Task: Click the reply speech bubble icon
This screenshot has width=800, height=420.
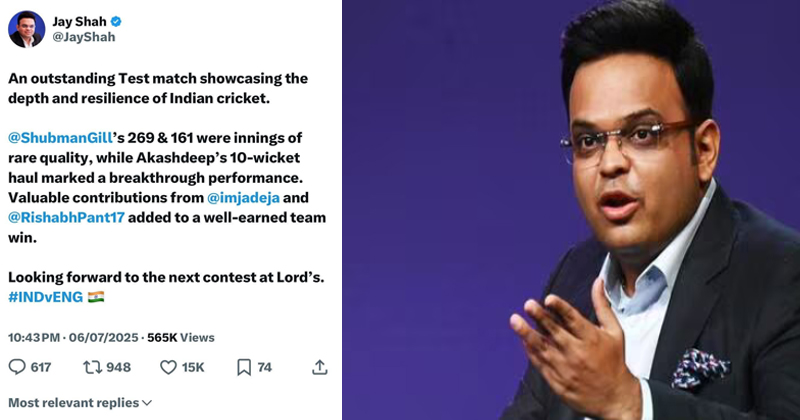Action: [17, 367]
